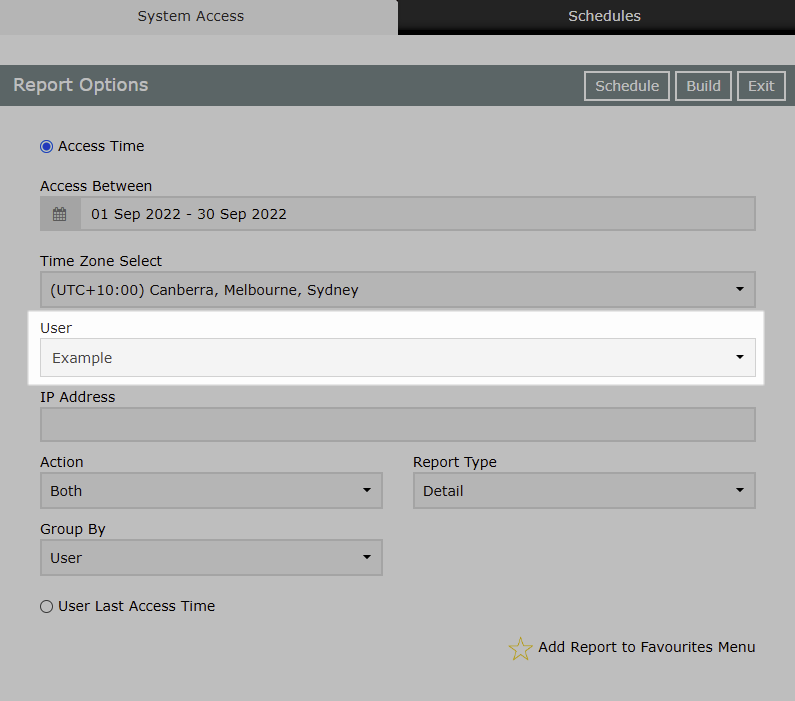Switch to the System Access tab

click(x=198, y=17)
